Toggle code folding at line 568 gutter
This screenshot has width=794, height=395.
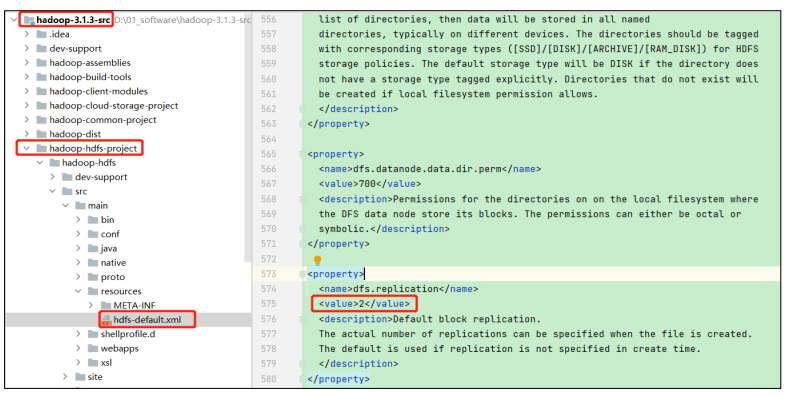click(x=303, y=199)
